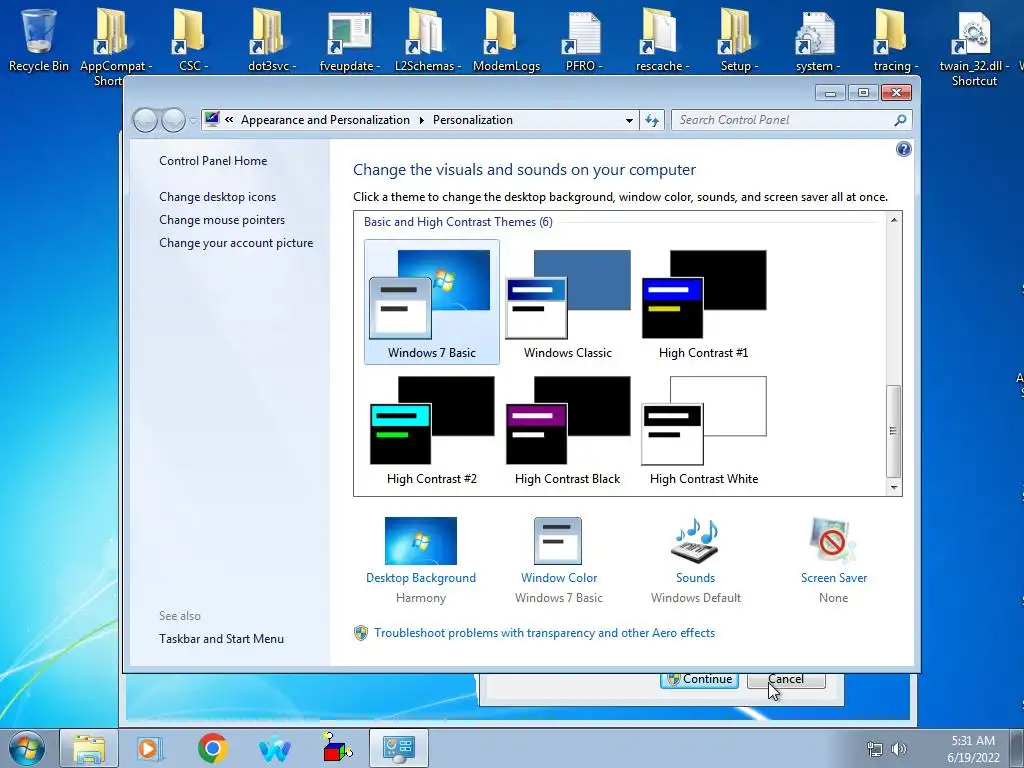Click the search magnifier icon
The image size is (1024, 768).
coord(900,120)
